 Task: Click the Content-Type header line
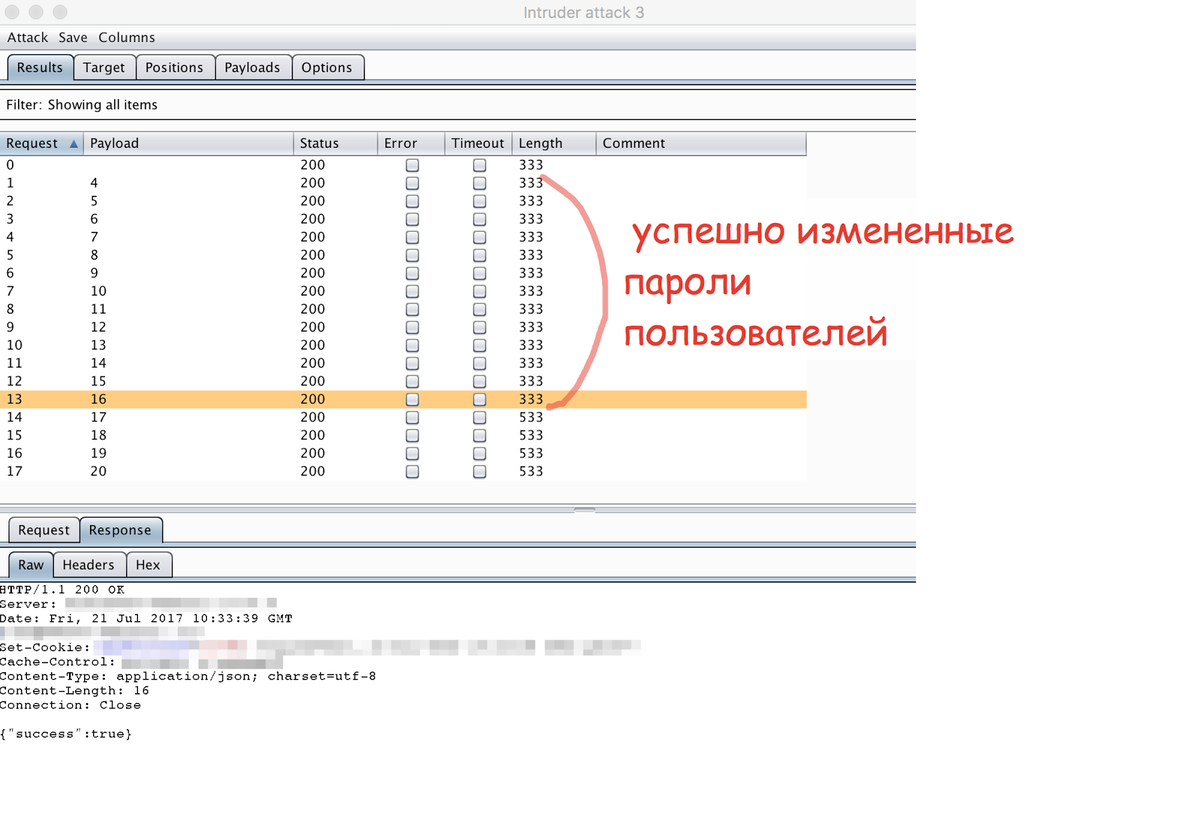click(x=188, y=676)
